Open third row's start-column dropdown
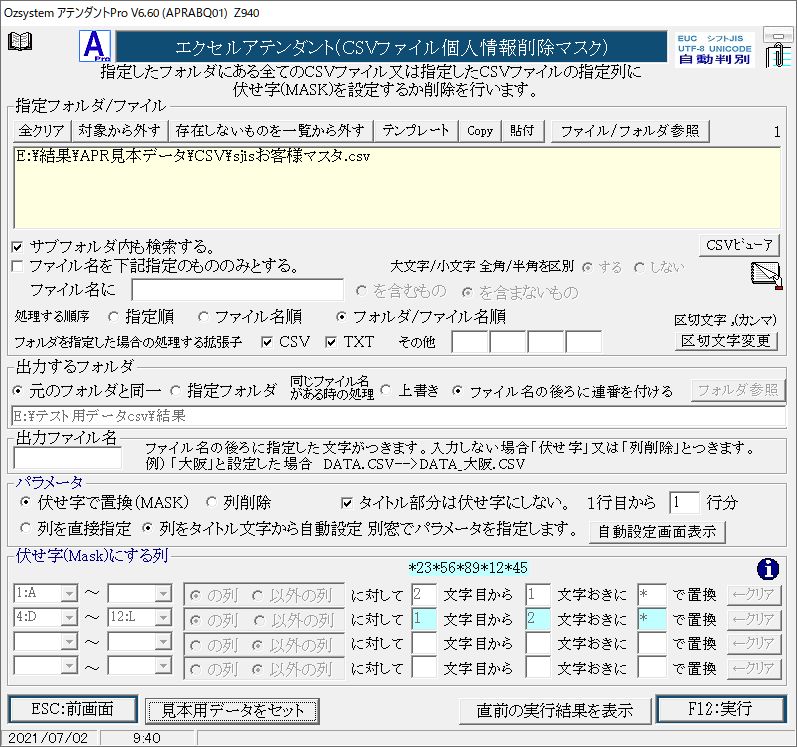Viewport: 797px width, 747px height. click(x=69, y=642)
